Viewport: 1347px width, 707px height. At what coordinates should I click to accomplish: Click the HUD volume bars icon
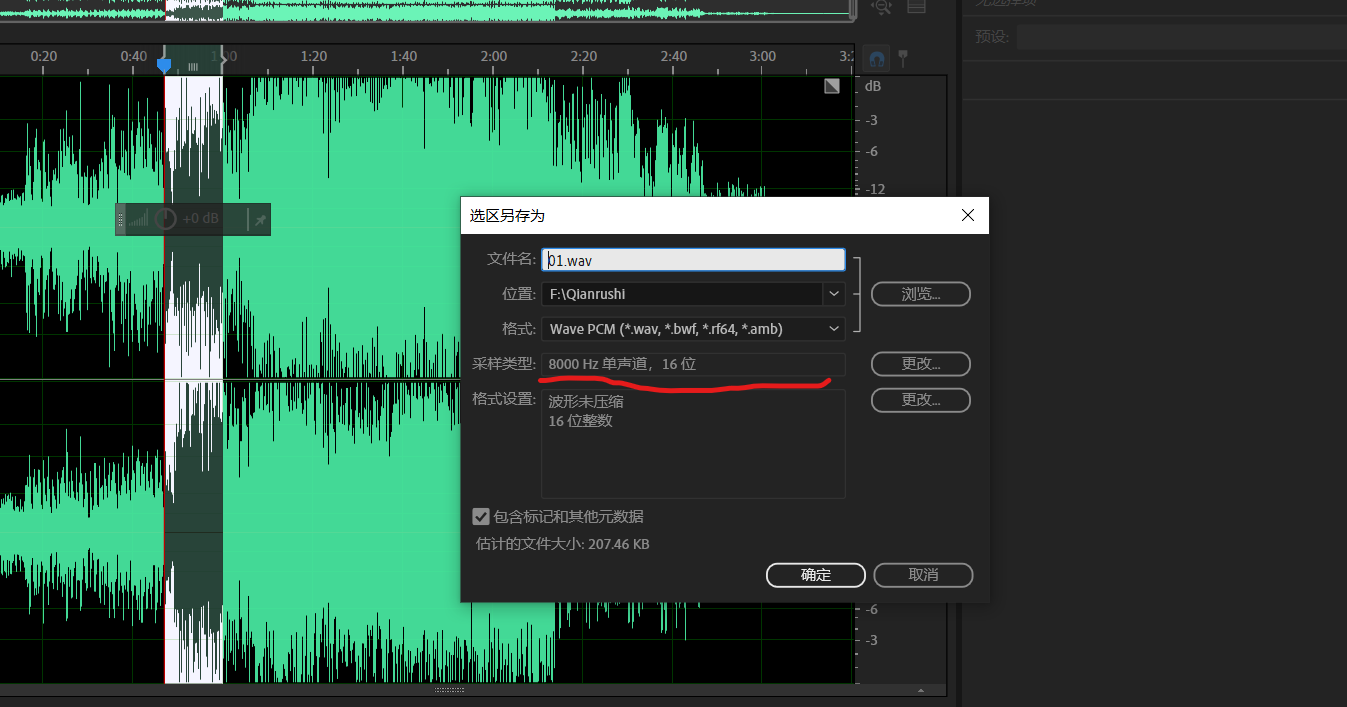[x=138, y=219]
